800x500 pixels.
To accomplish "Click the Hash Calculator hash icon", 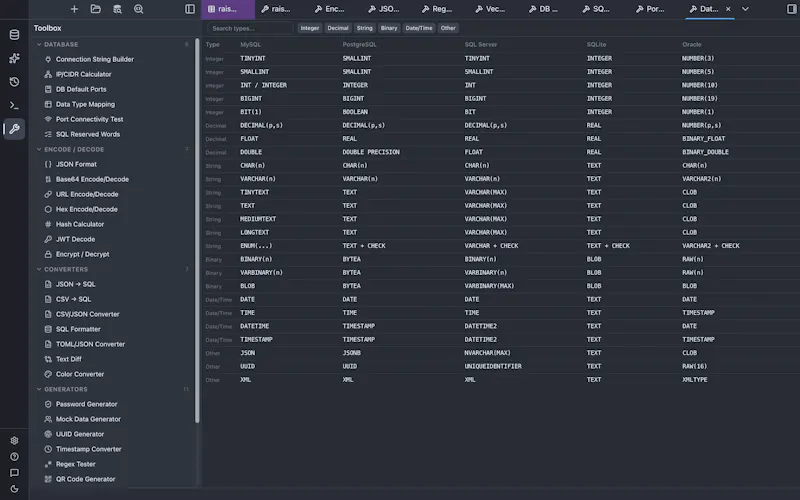I will point(48,224).
